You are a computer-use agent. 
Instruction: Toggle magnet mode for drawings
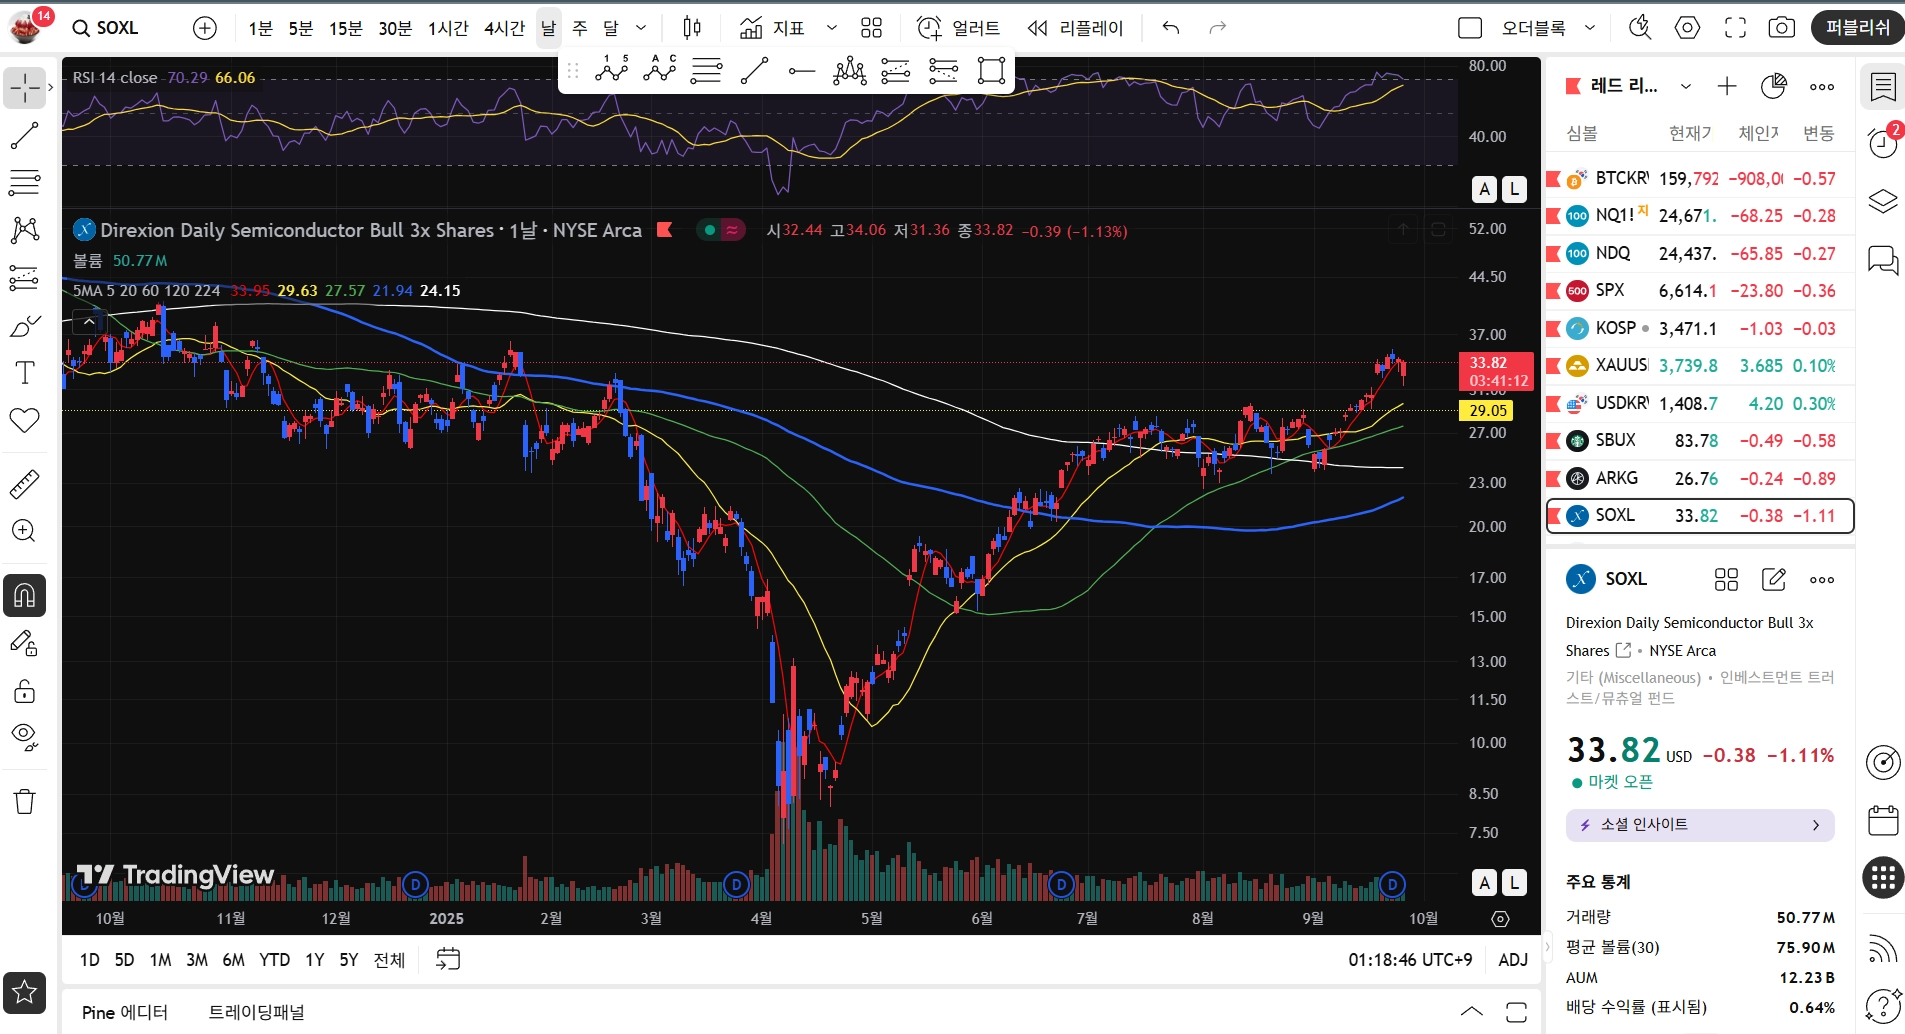[x=25, y=596]
